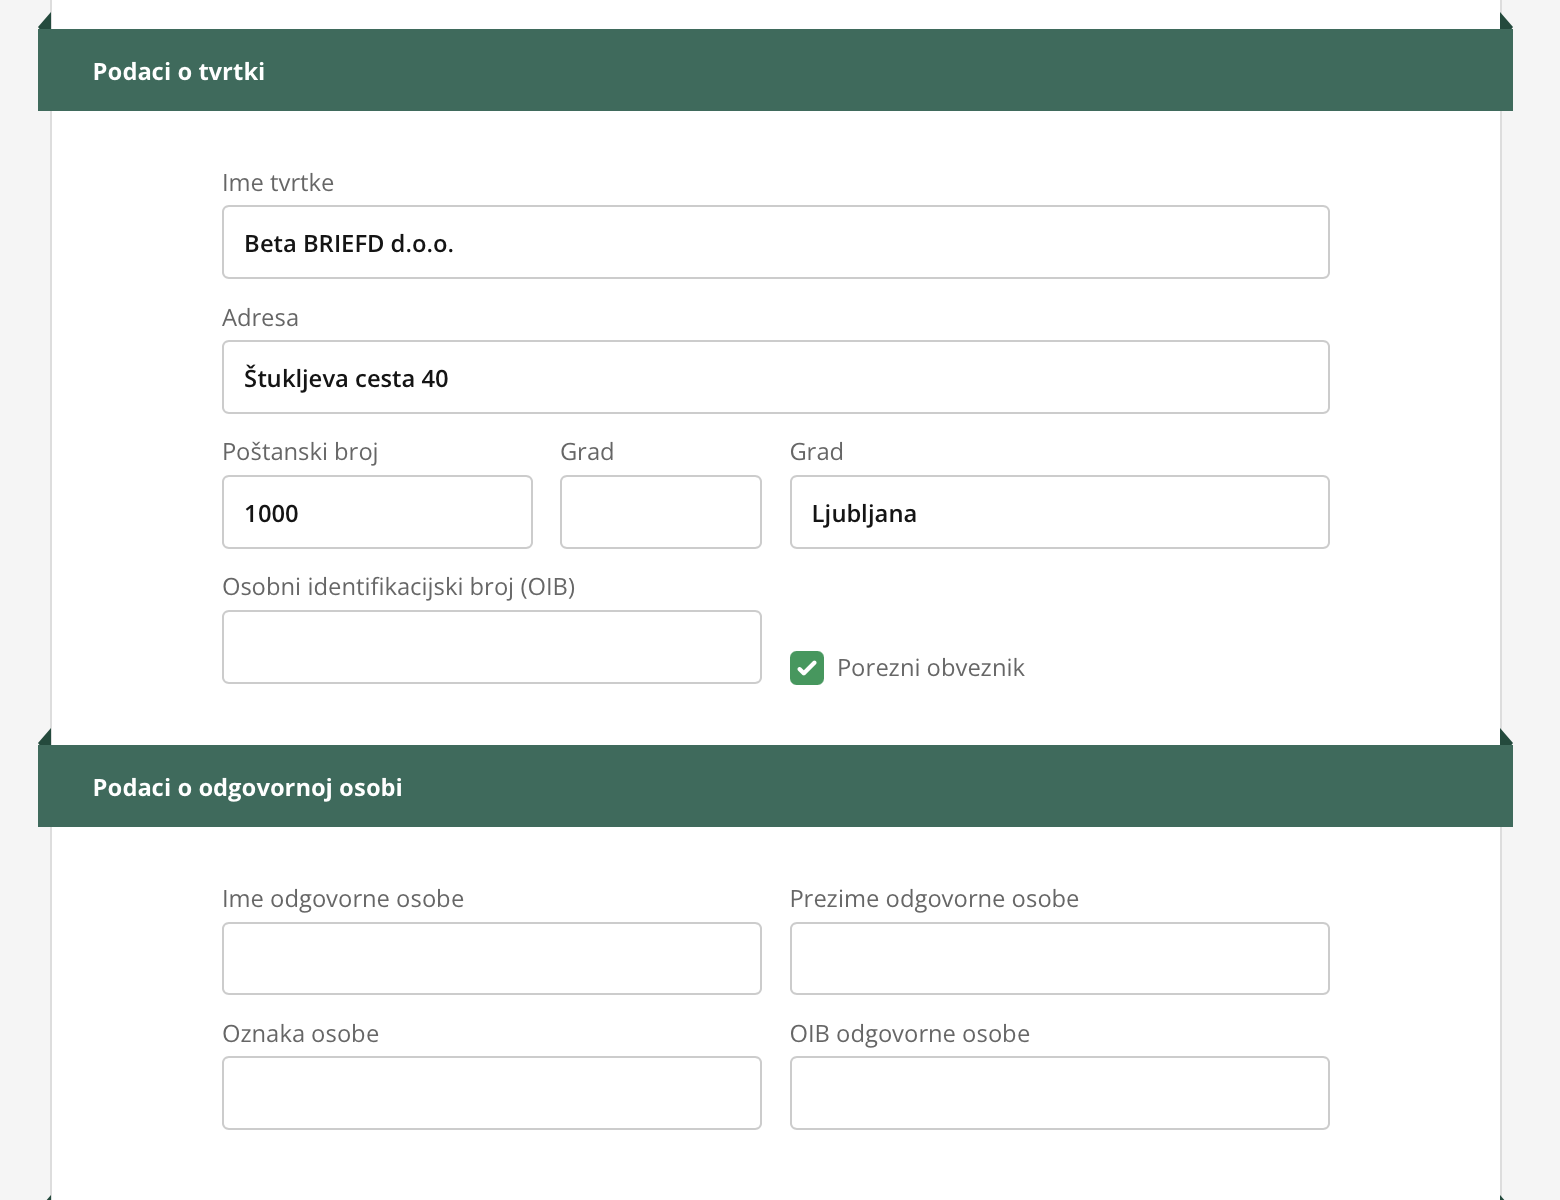Click the Prezime odgovorne osobe label text
Image resolution: width=1560 pixels, height=1200 pixels.
[x=934, y=899]
